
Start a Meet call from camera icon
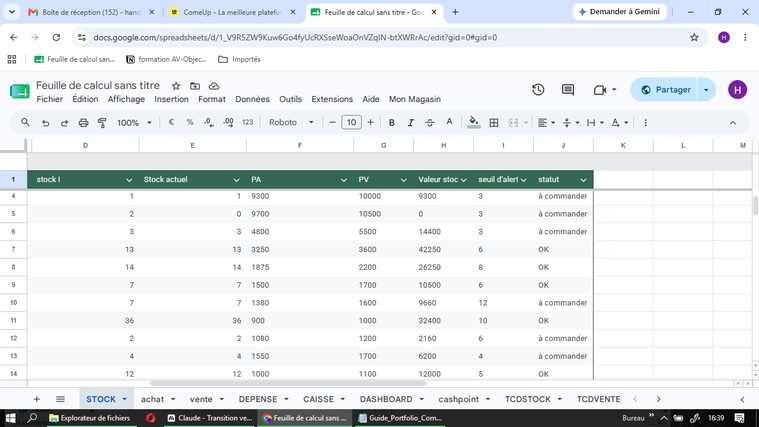coord(600,90)
